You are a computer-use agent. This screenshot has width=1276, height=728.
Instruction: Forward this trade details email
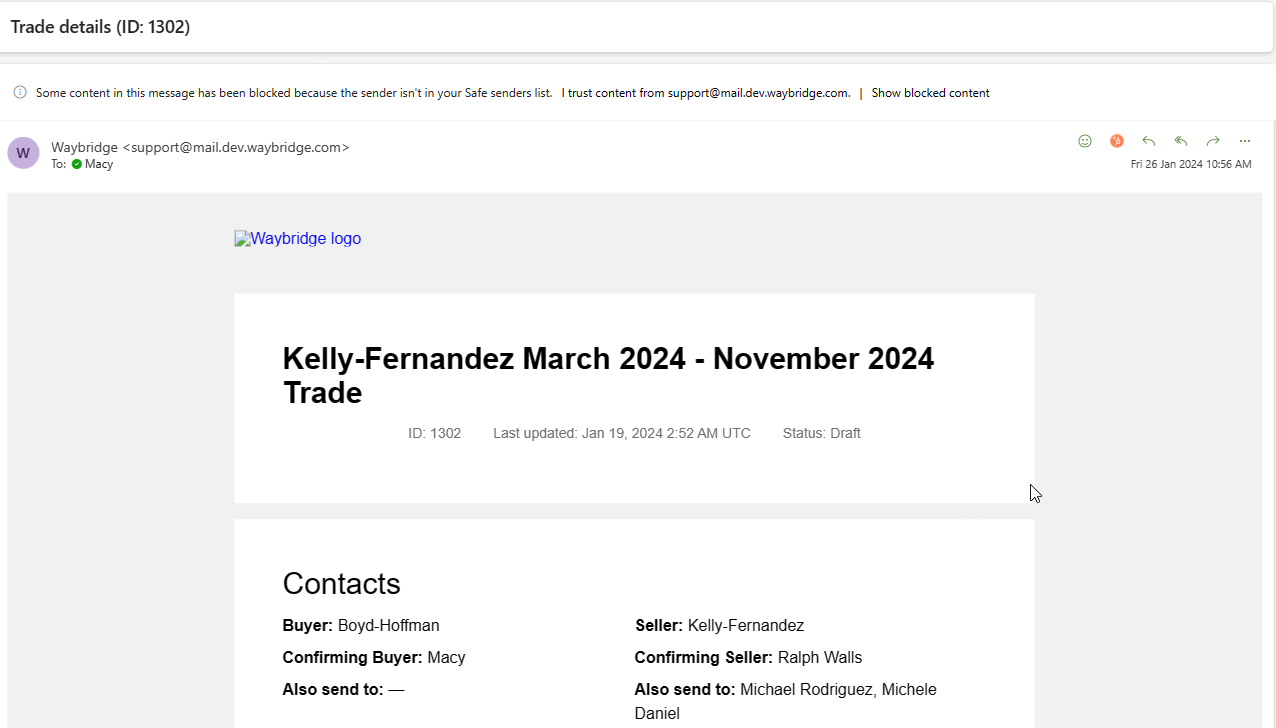click(1213, 141)
